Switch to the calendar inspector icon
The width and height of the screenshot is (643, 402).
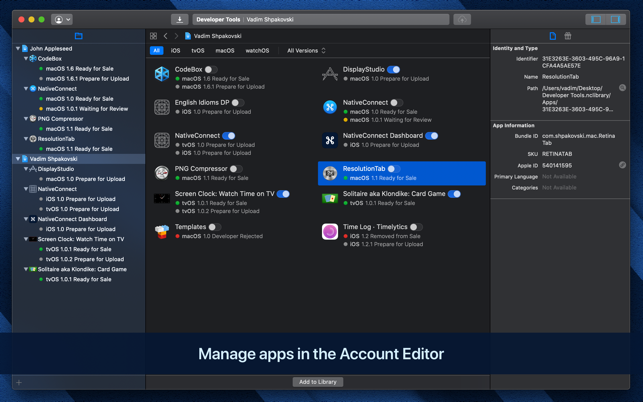(x=568, y=36)
